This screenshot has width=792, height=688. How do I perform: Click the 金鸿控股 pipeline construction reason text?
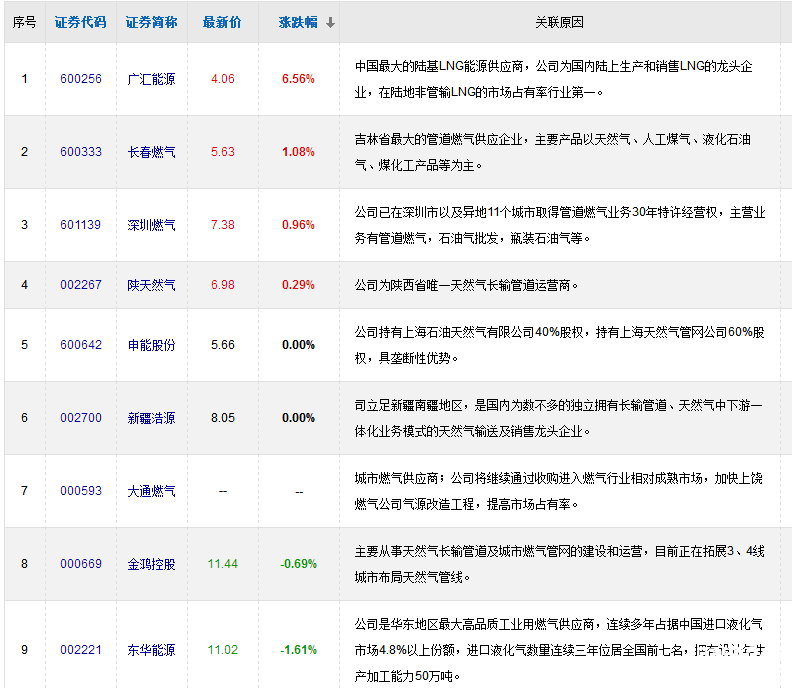560,564
